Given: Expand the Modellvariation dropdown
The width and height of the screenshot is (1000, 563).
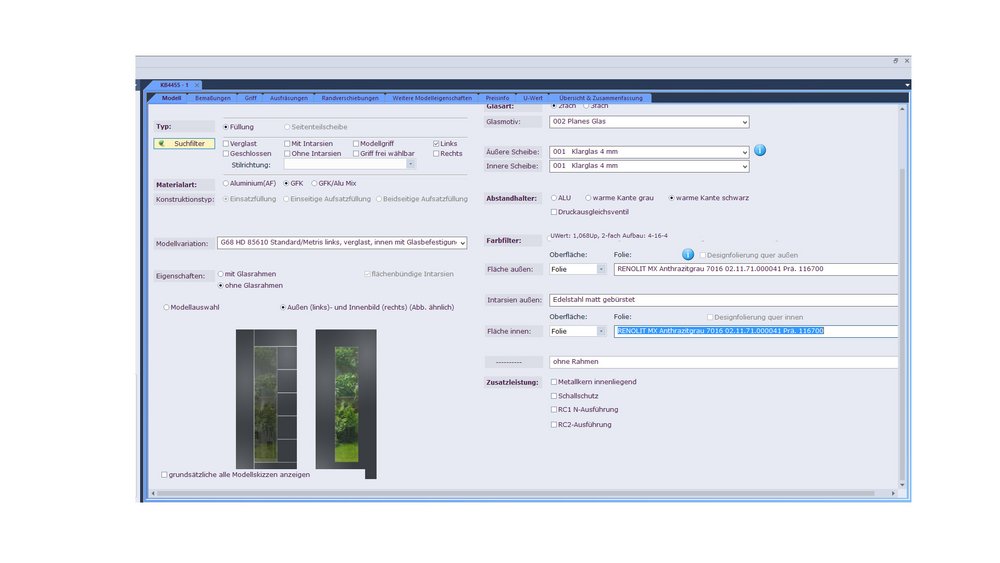Looking at the screenshot, I should tap(462, 243).
